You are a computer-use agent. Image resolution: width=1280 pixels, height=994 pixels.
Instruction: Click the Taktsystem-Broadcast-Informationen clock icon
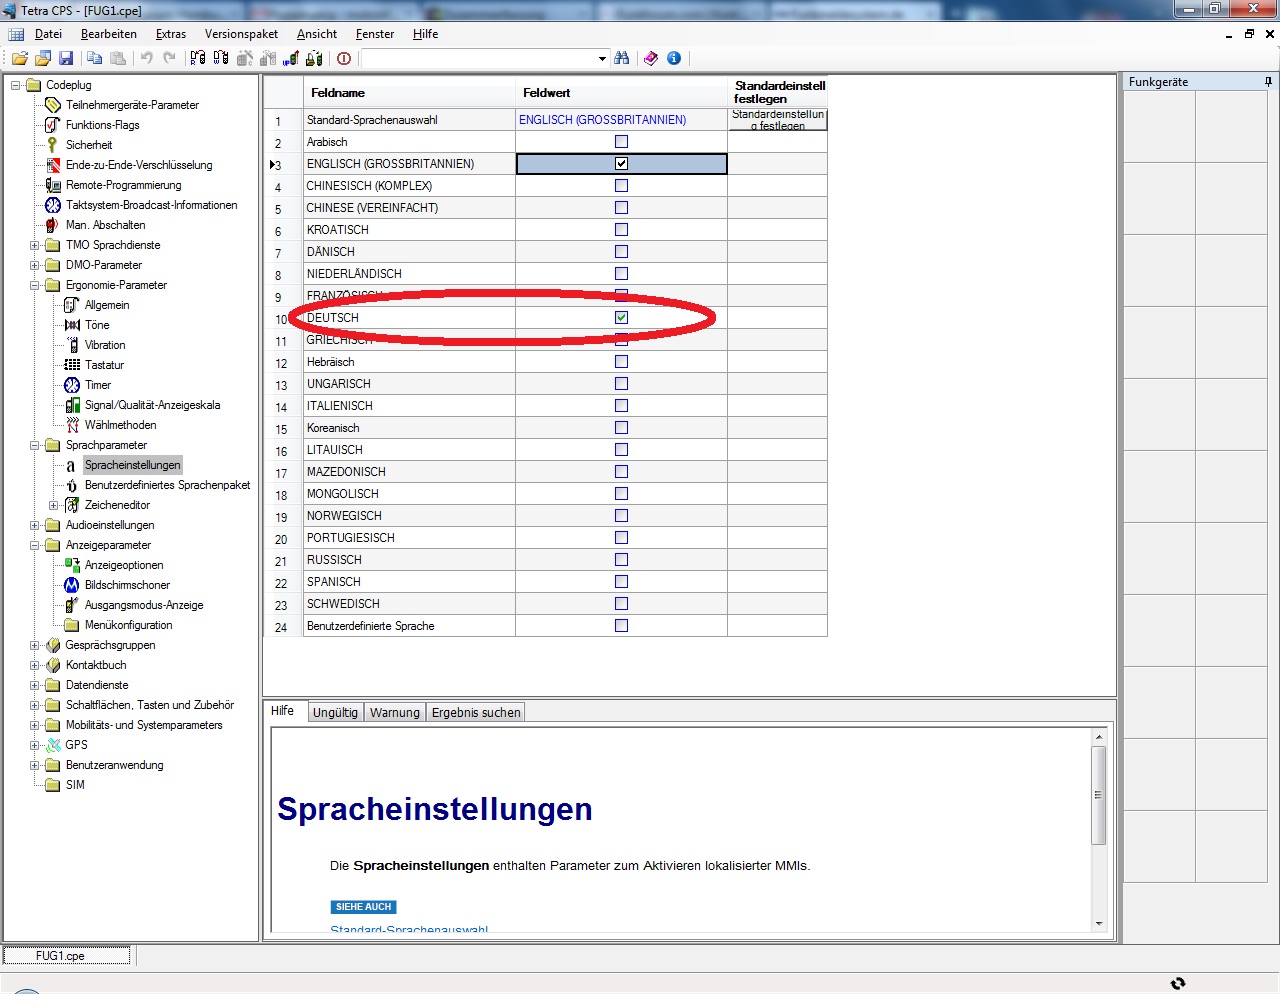[x=53, y=205]
